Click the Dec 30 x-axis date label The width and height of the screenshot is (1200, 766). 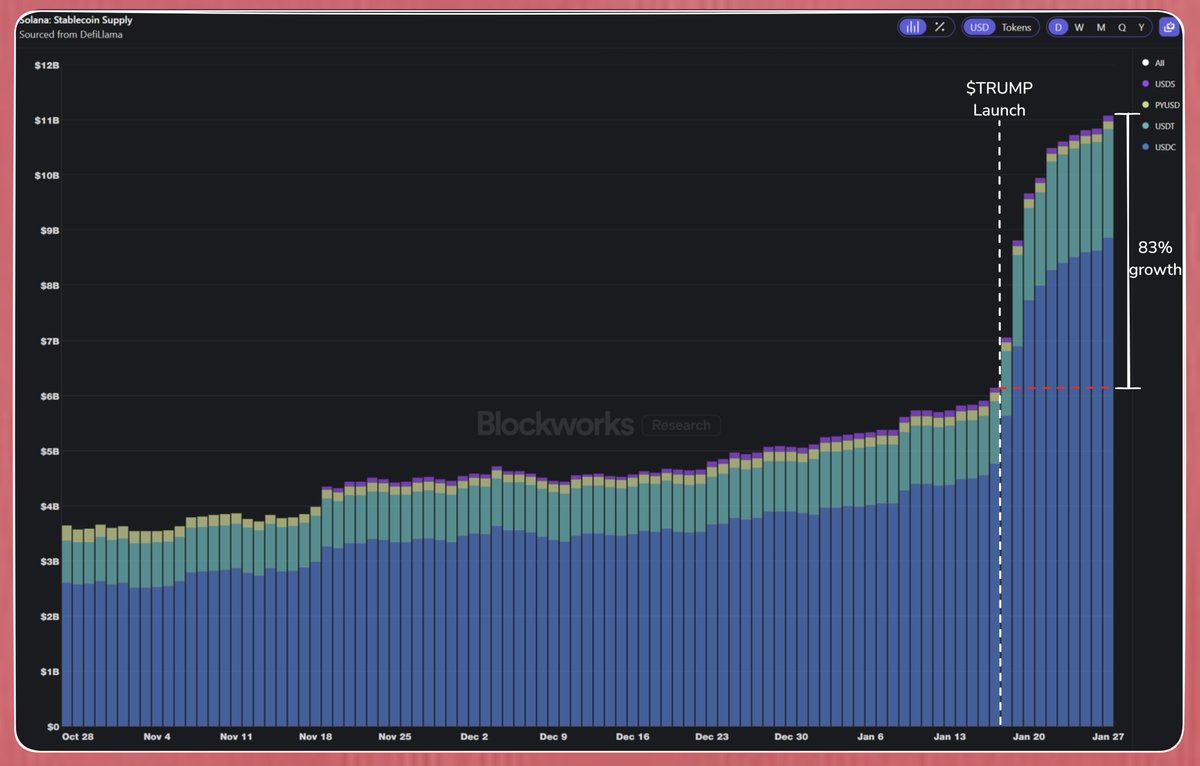click(x=790, y=737)
